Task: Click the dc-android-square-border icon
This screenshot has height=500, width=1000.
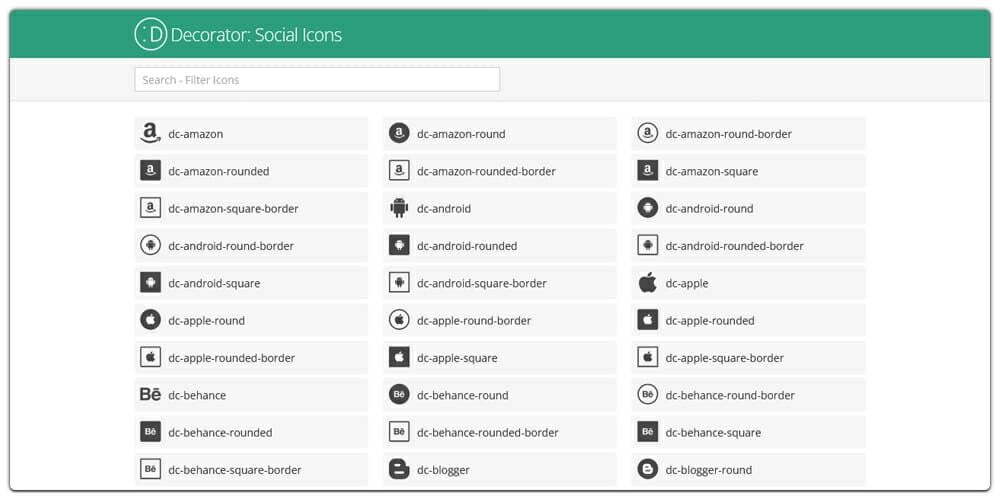Action: (399, 283)
